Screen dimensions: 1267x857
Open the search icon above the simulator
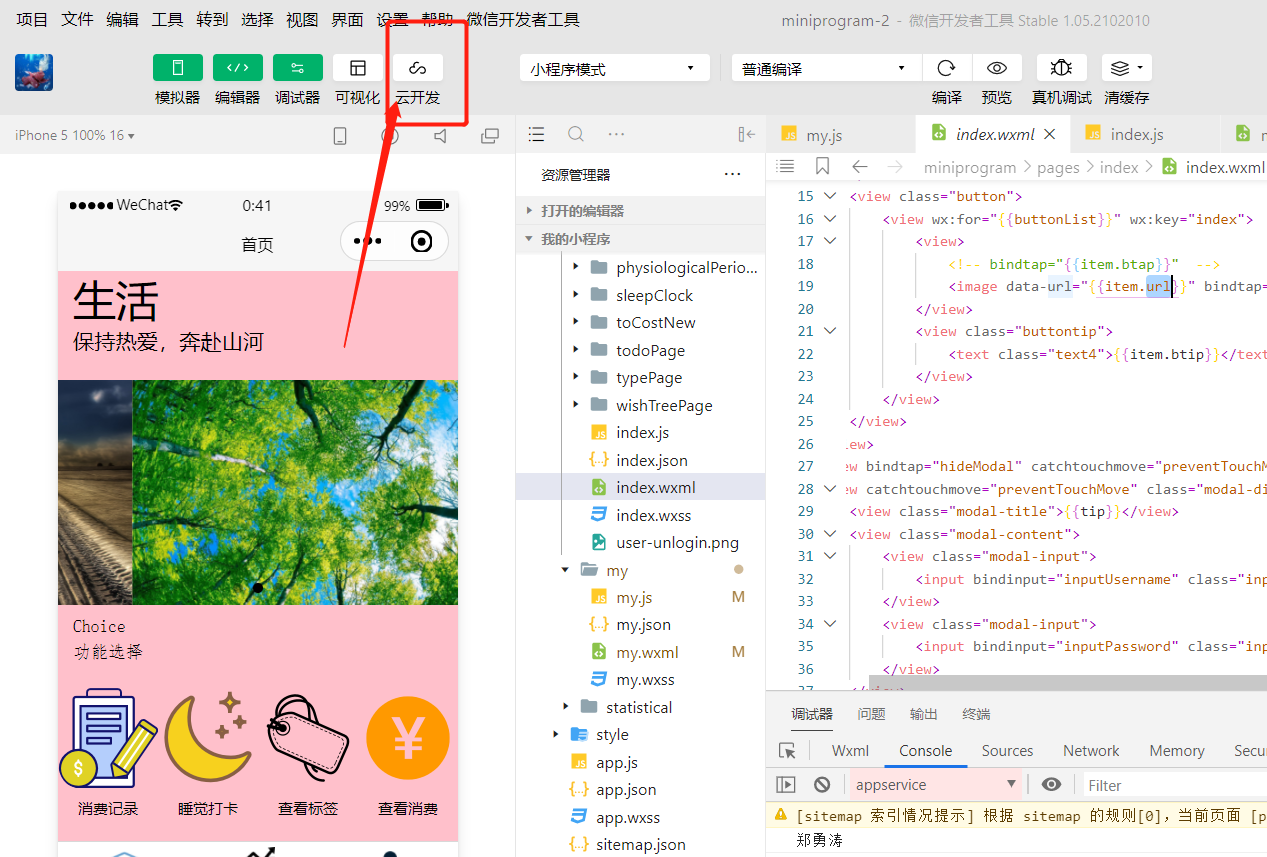click(574, 133)
